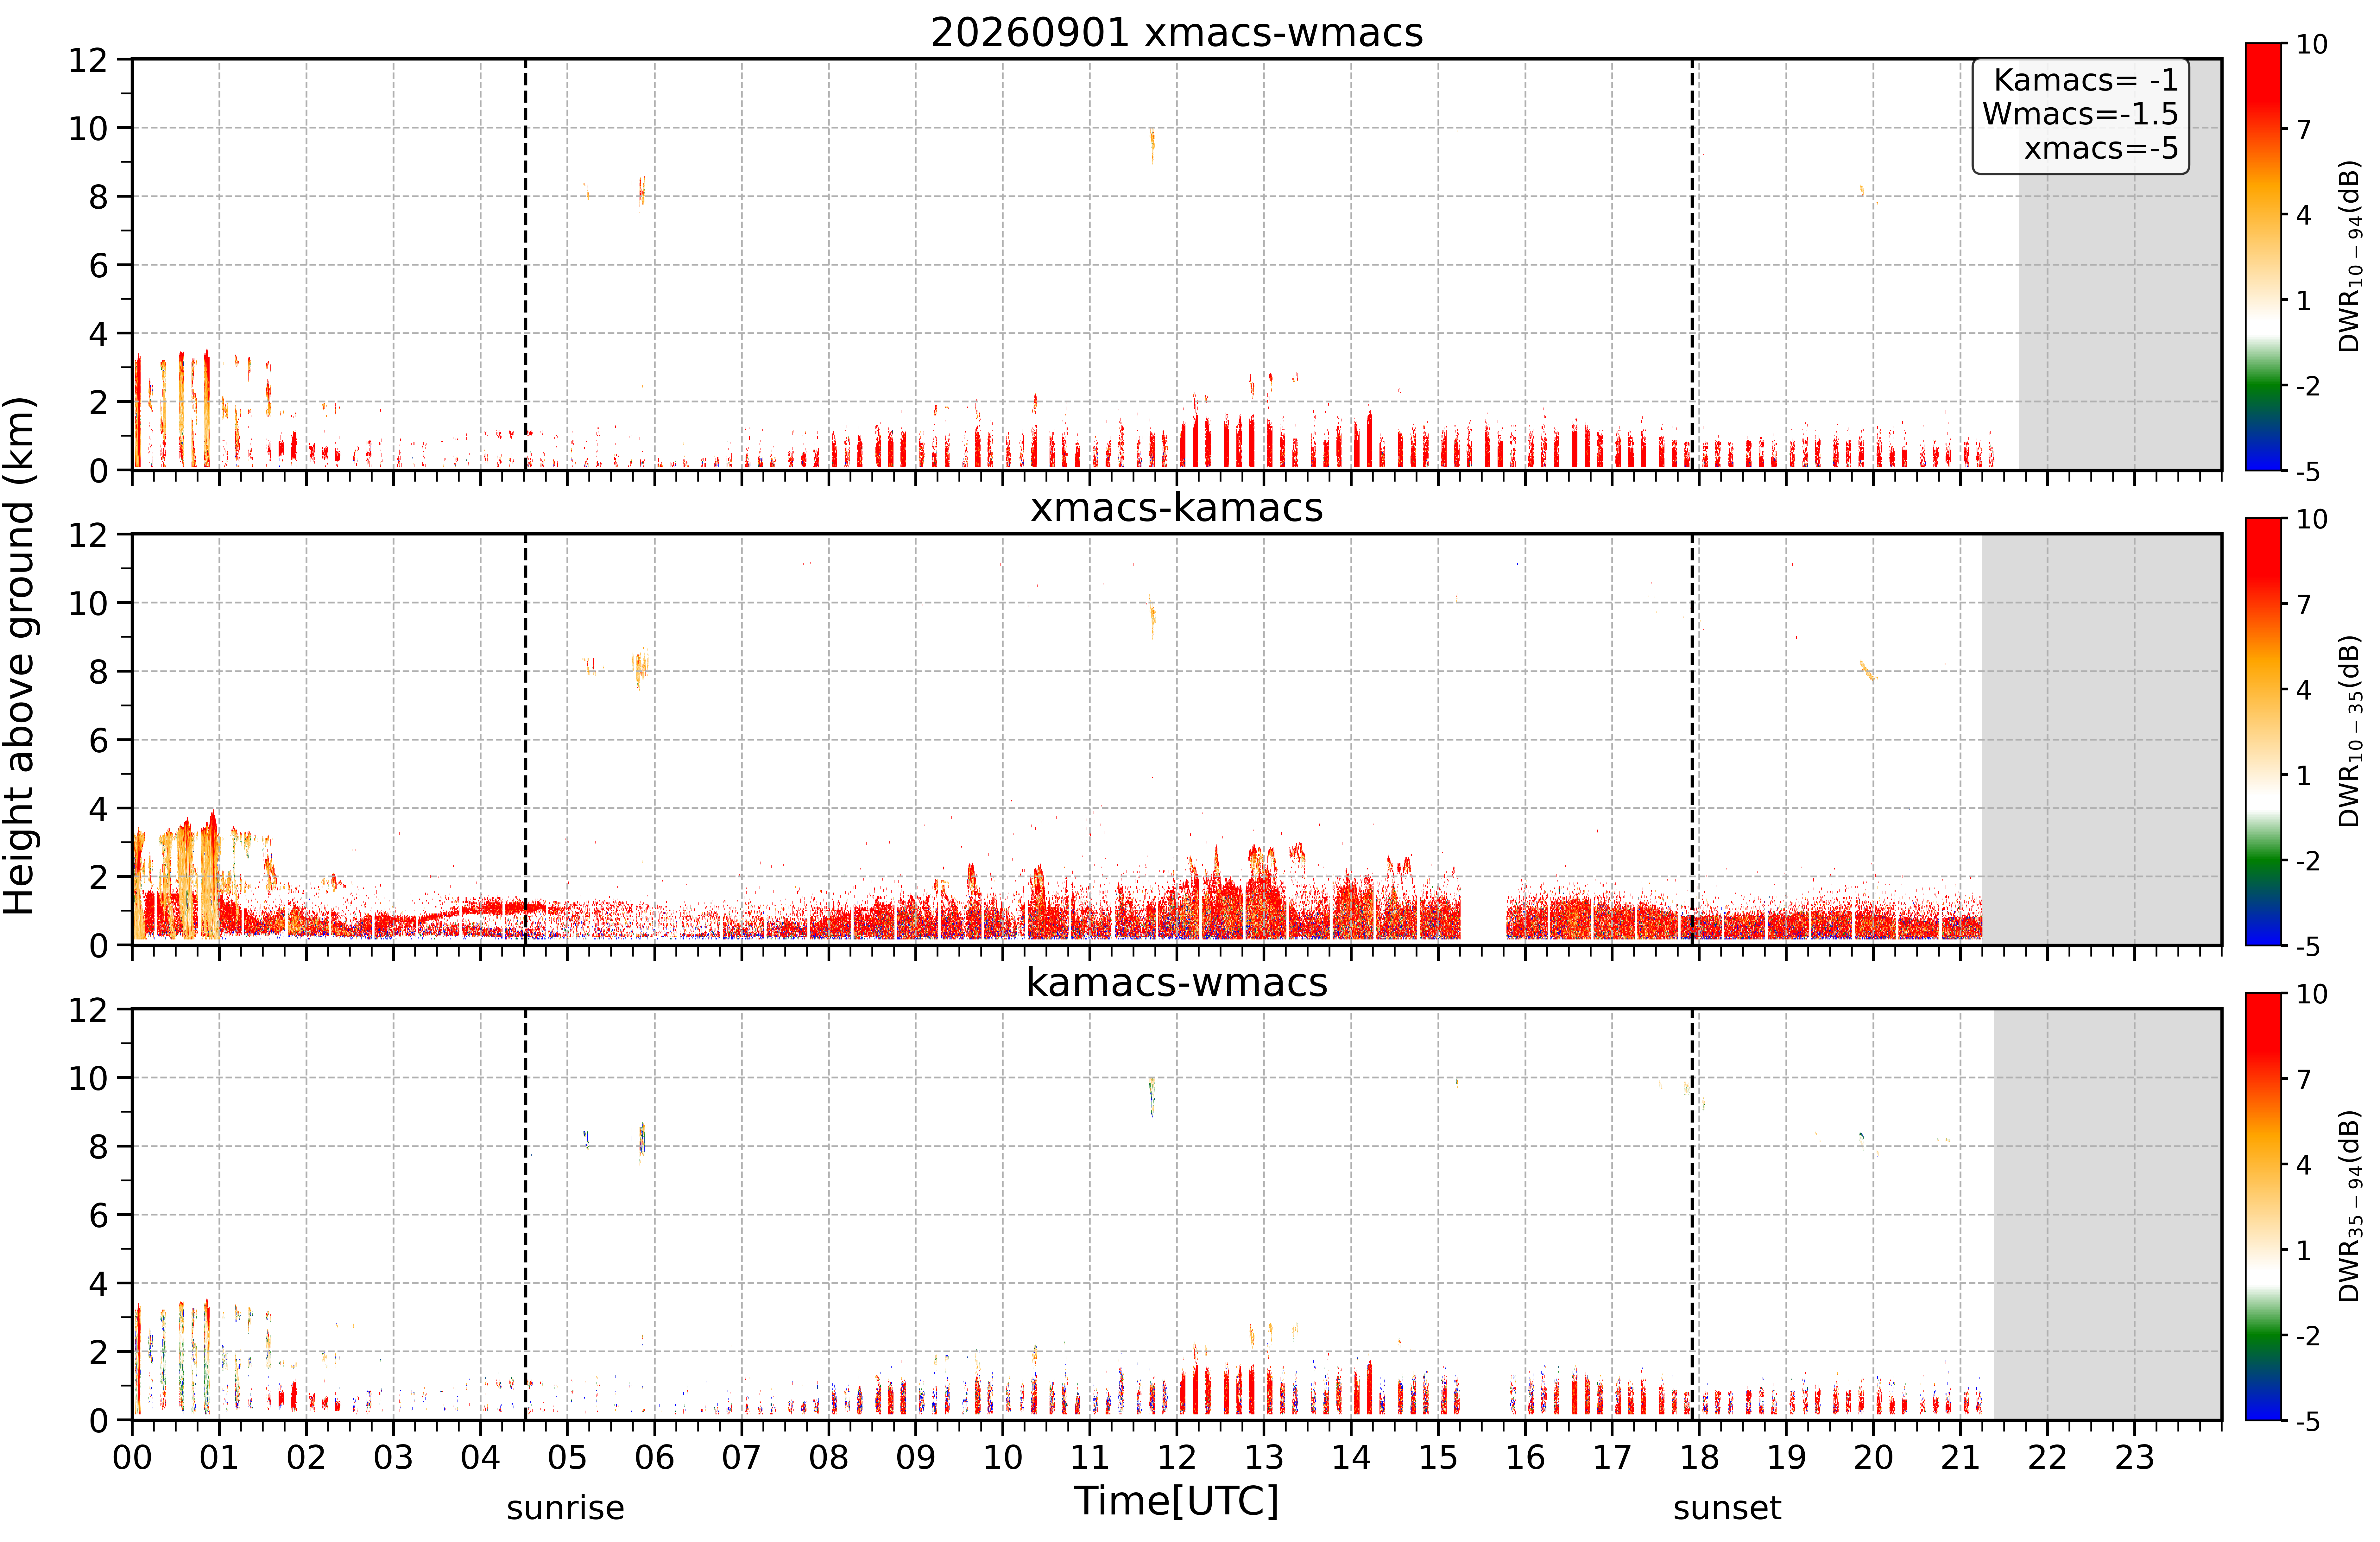Click the bottom DWR 35-94 colorbar
This screenshot has height=1542, width=2380.
click(2263, 1206)
